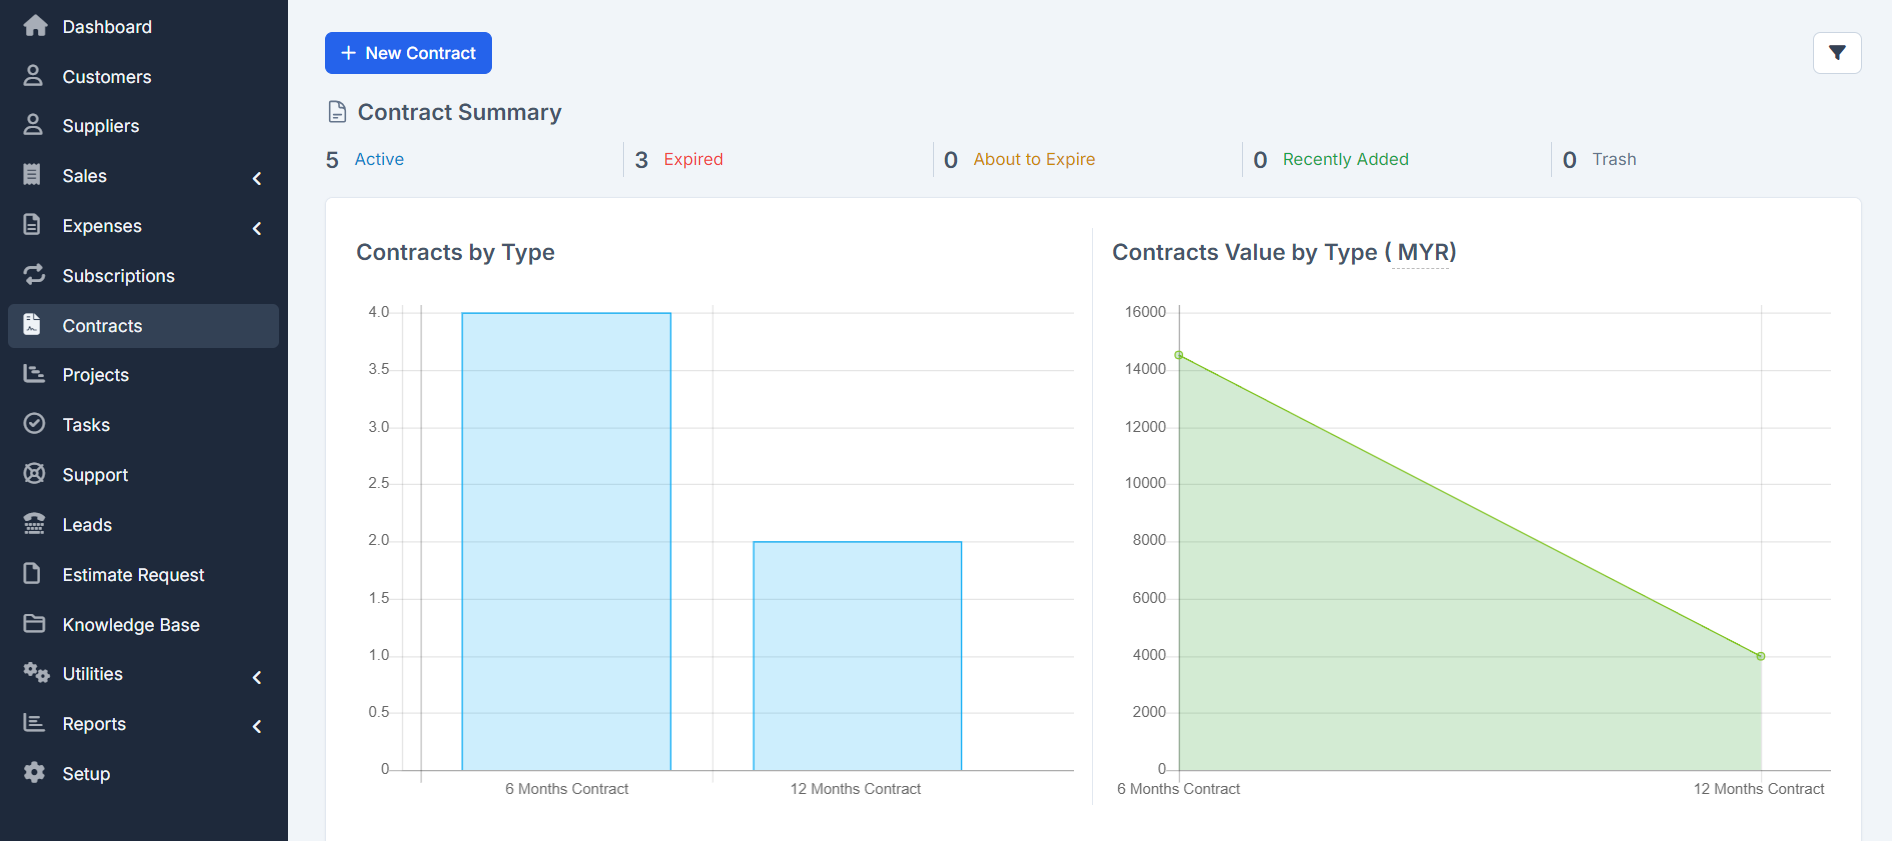Image resolution: width=1892 pixels, height=841 pixels.
Task: Click the 12 Months Contract bar
Action: [857, 655]
